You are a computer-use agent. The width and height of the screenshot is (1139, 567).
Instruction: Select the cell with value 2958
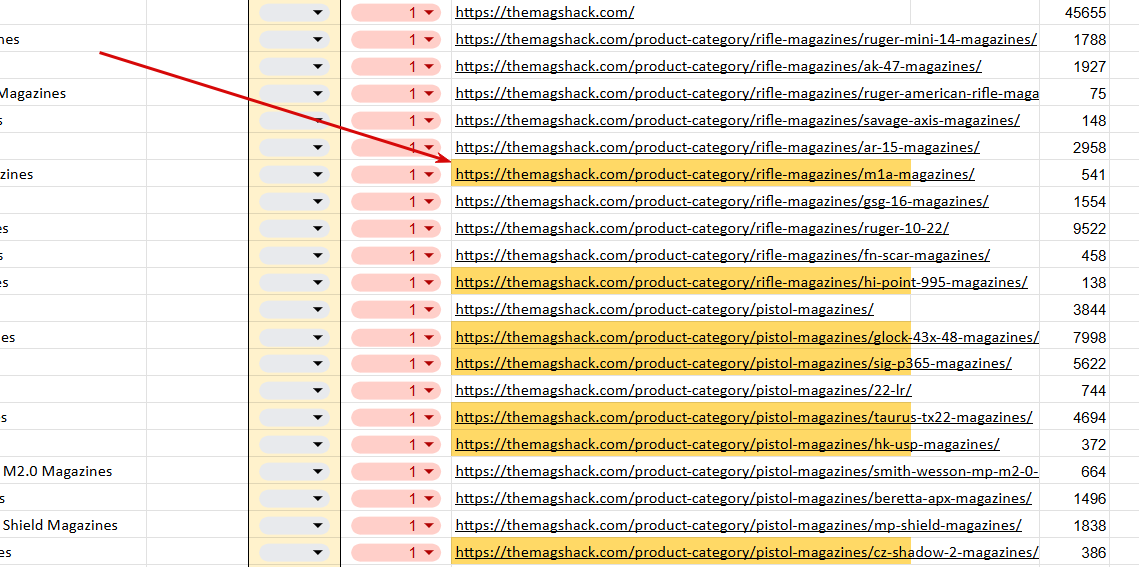tap(1074, 147)
